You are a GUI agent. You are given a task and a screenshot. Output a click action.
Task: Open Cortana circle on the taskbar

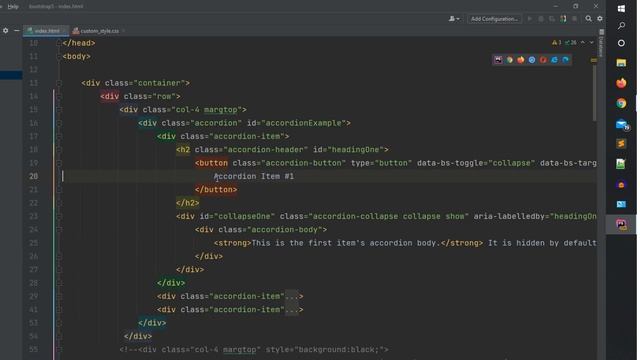(621, 43)
